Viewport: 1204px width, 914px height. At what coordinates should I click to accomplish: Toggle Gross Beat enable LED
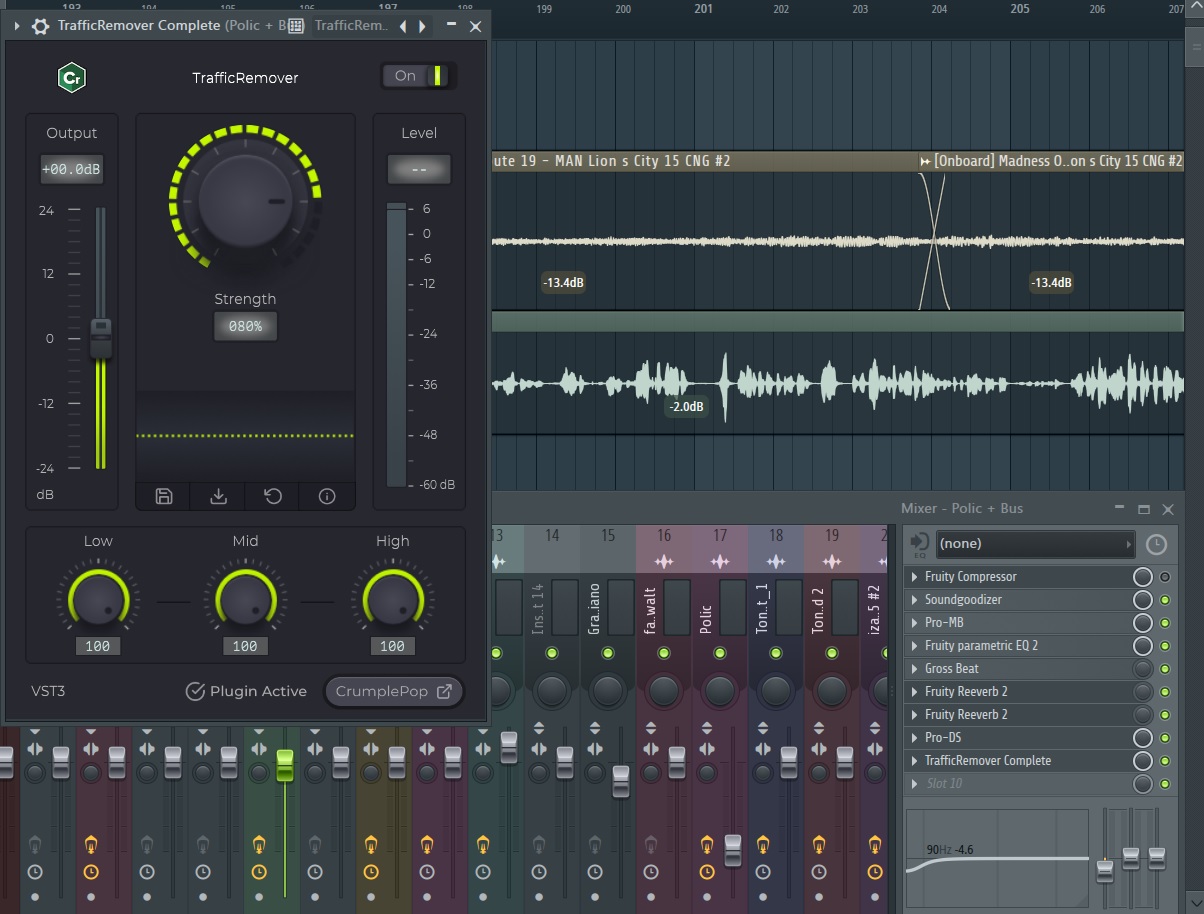[x=1164, y=669]
